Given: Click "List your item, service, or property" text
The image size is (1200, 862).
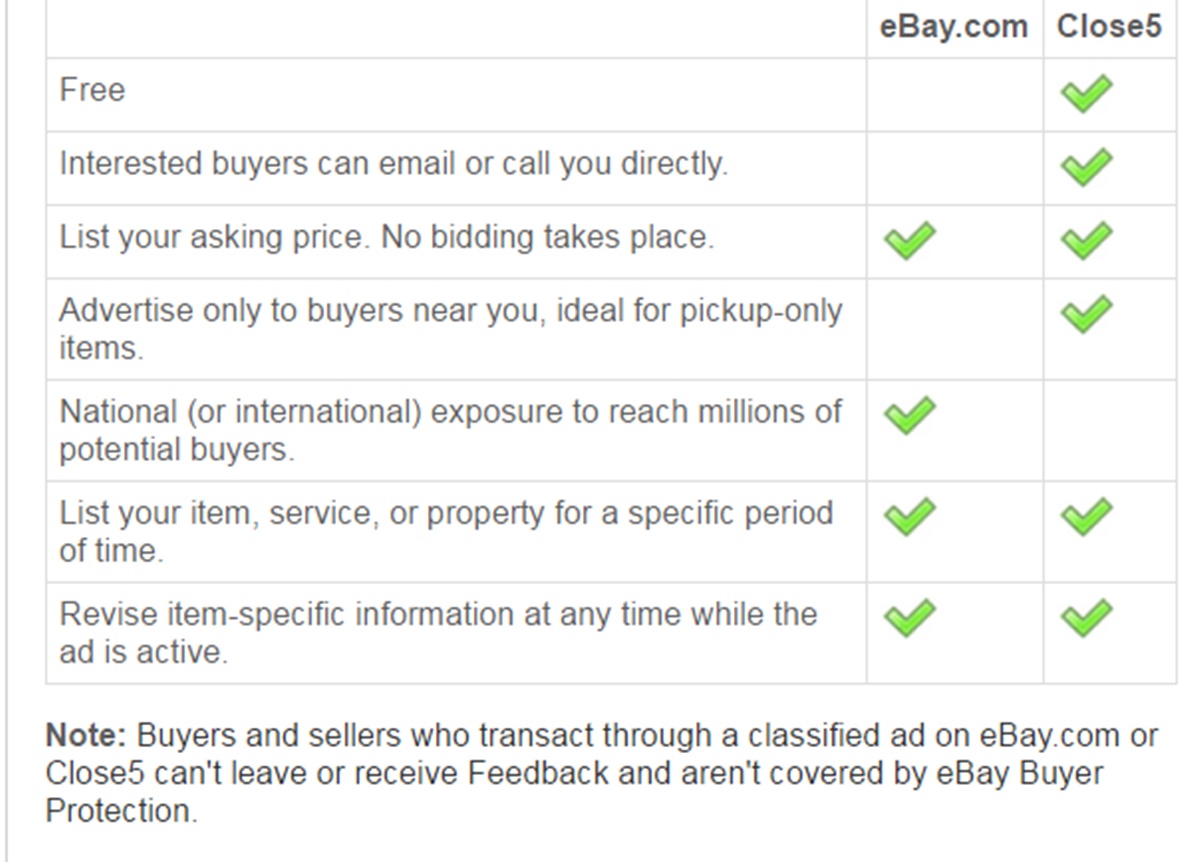Looking at the screenshot, I should click(445, 513).
